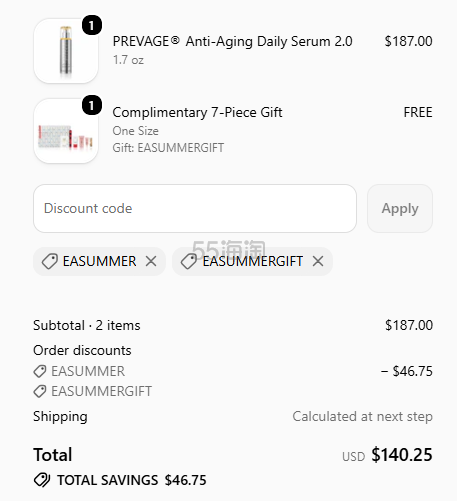Select the Complimentary 7-Piece Gift title
The image size is (457, 501).
pyautogui.click(x=197, y=112)
